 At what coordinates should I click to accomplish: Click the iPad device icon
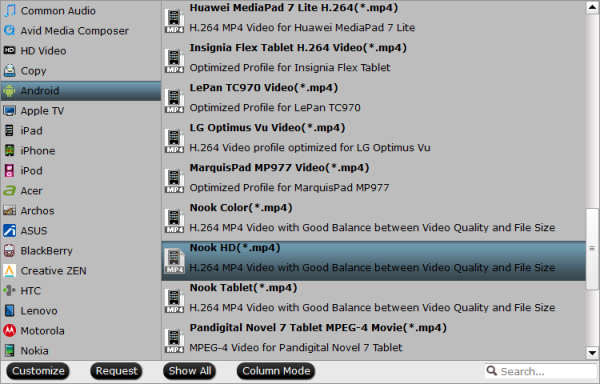coord(10,130)
